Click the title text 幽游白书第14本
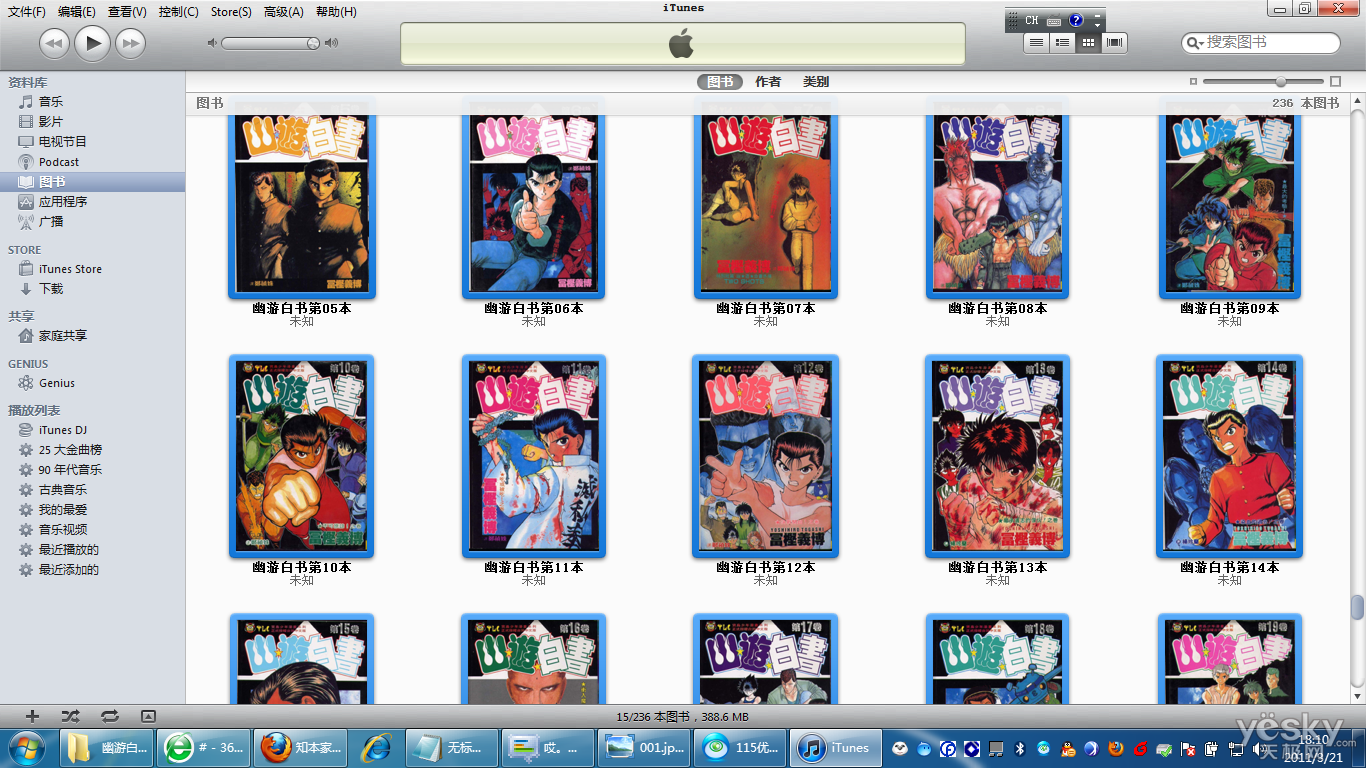The height and width of the screenshot is (768, 1366). [1229, 567]
